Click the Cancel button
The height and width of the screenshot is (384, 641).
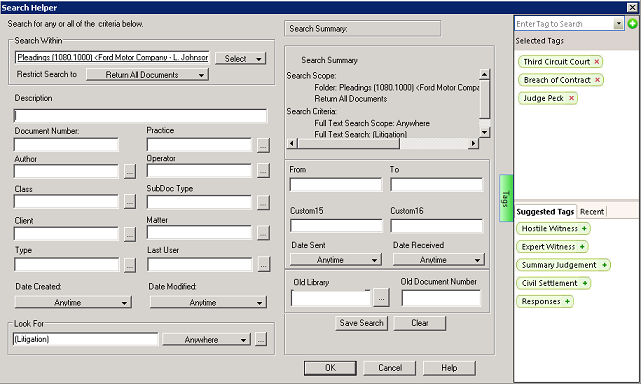pos(390,368)
